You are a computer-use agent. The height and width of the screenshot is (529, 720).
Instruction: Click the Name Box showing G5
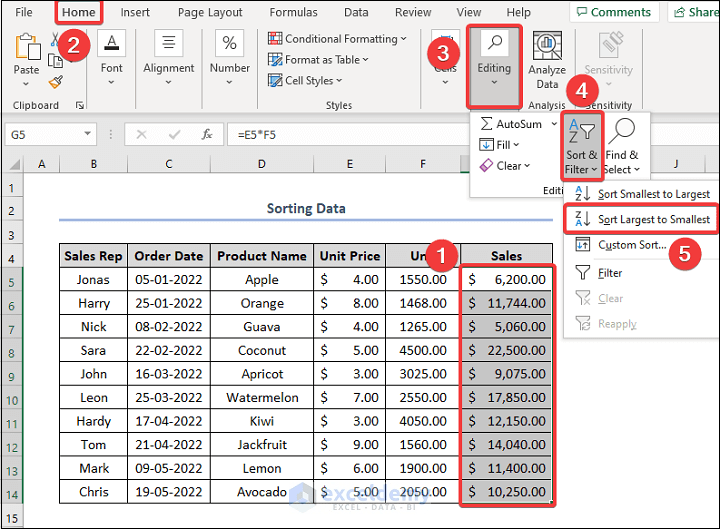click(44, 135)
